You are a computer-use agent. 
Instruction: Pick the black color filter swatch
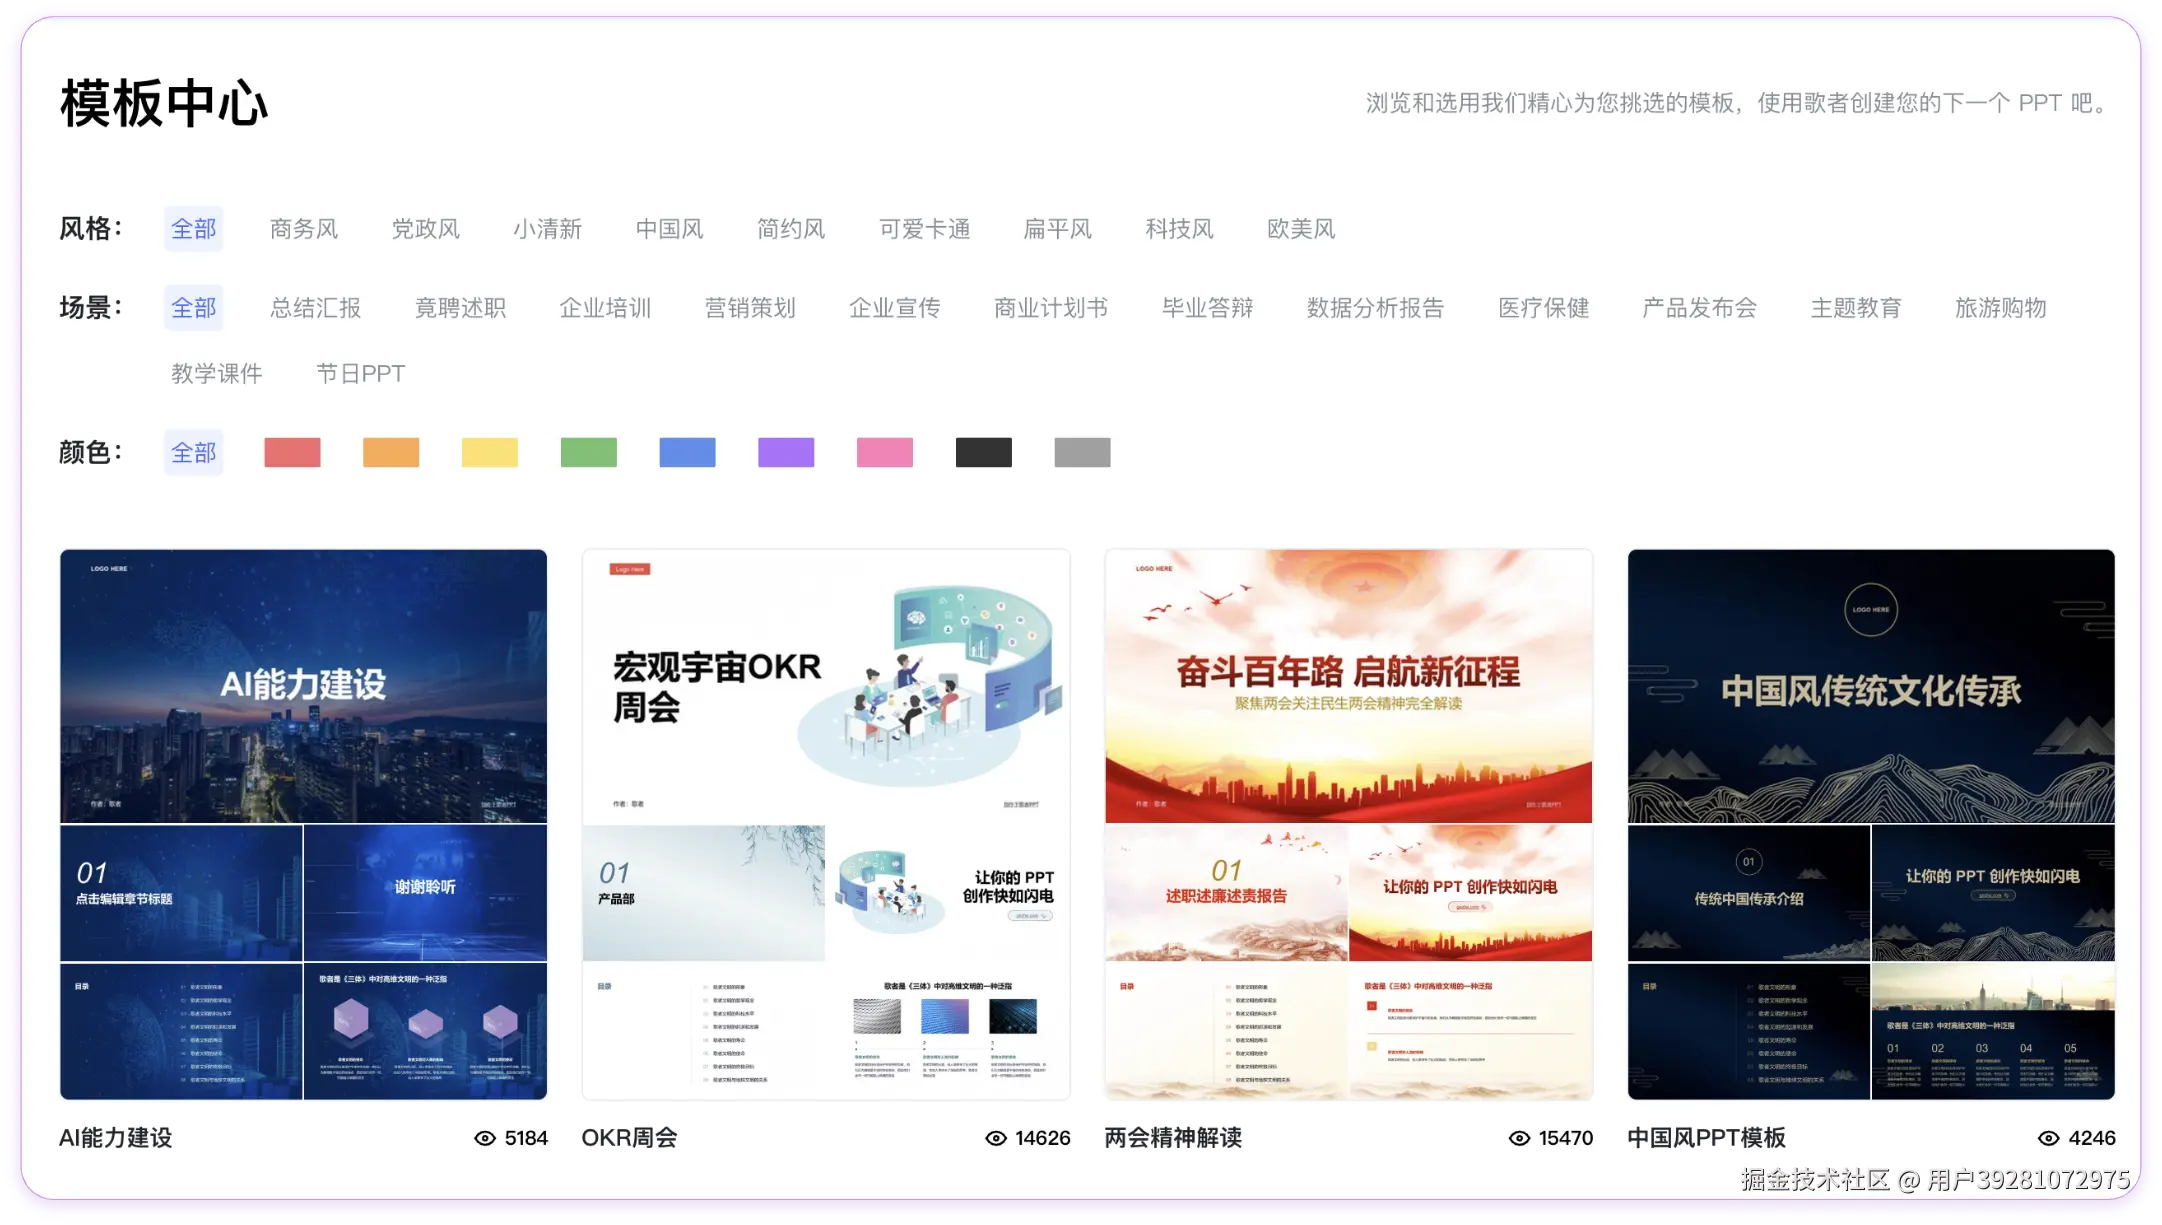[x=983, y=453]
